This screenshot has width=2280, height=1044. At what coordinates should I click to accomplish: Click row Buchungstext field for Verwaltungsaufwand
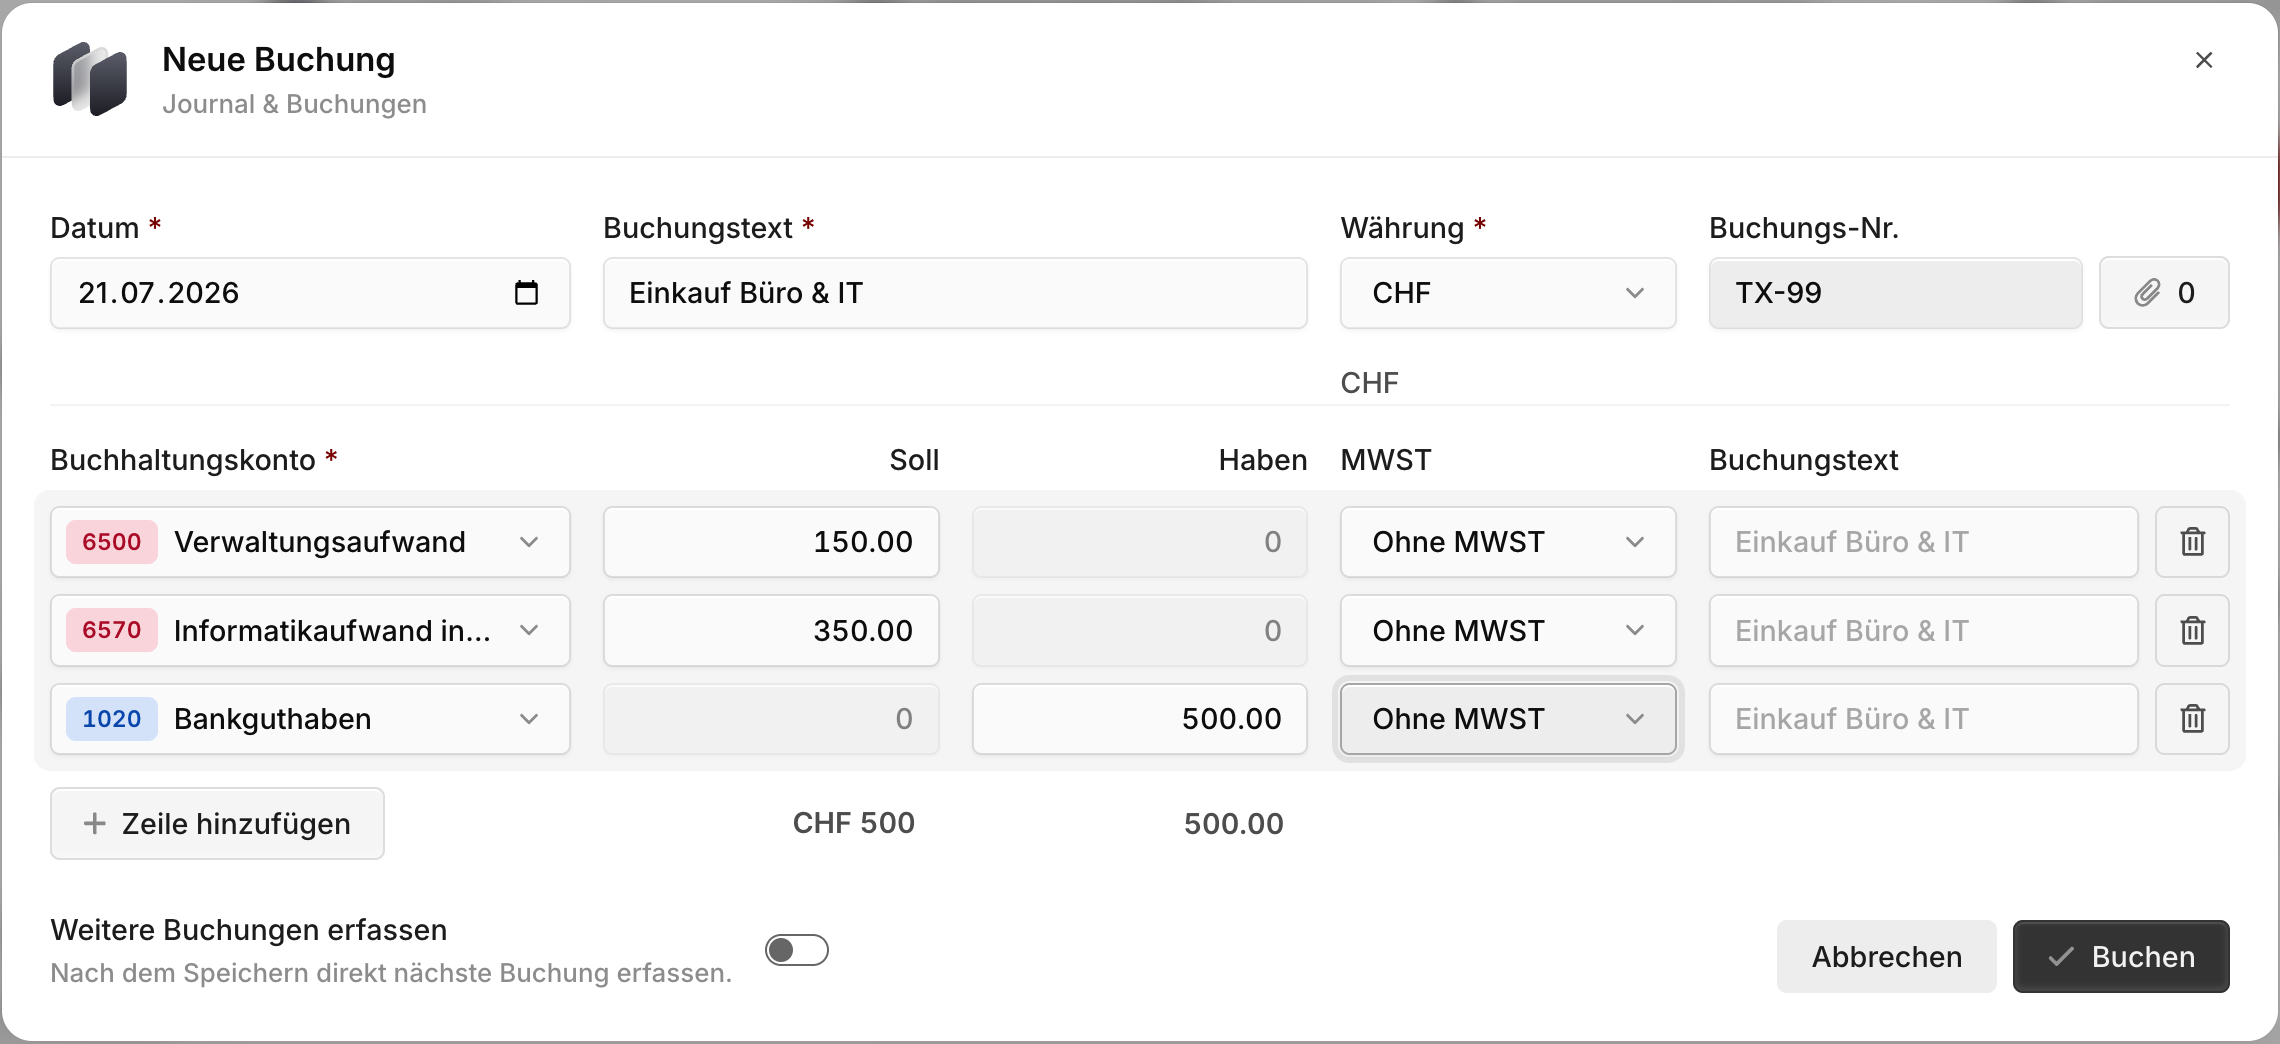(1923, 542)
